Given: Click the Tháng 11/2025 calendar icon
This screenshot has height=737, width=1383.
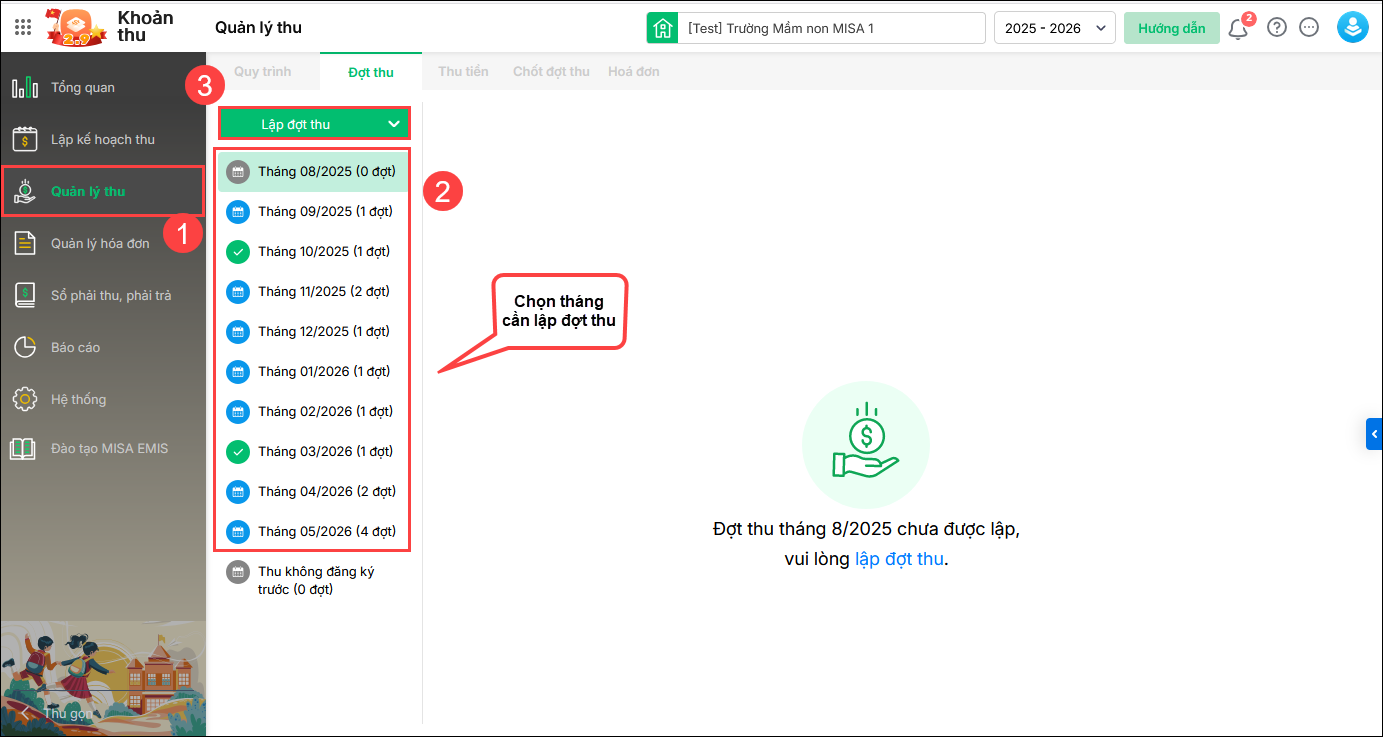Looking at the screenshot, I should coord(237,292).
